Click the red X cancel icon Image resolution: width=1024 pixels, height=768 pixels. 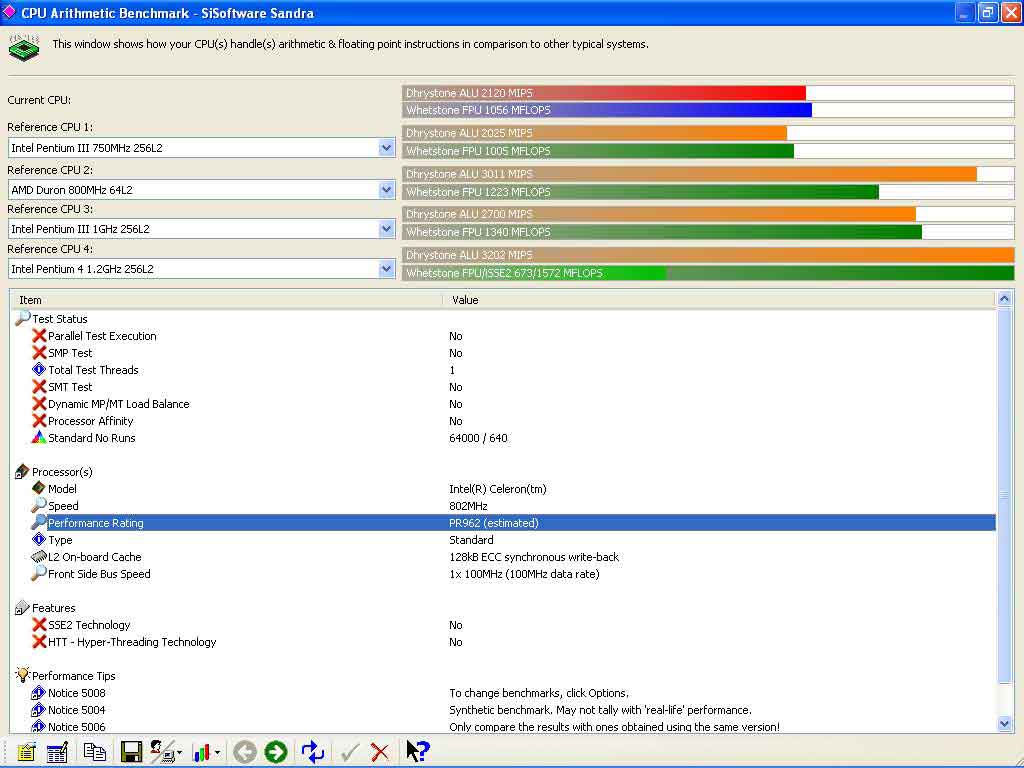pos(380,752)
